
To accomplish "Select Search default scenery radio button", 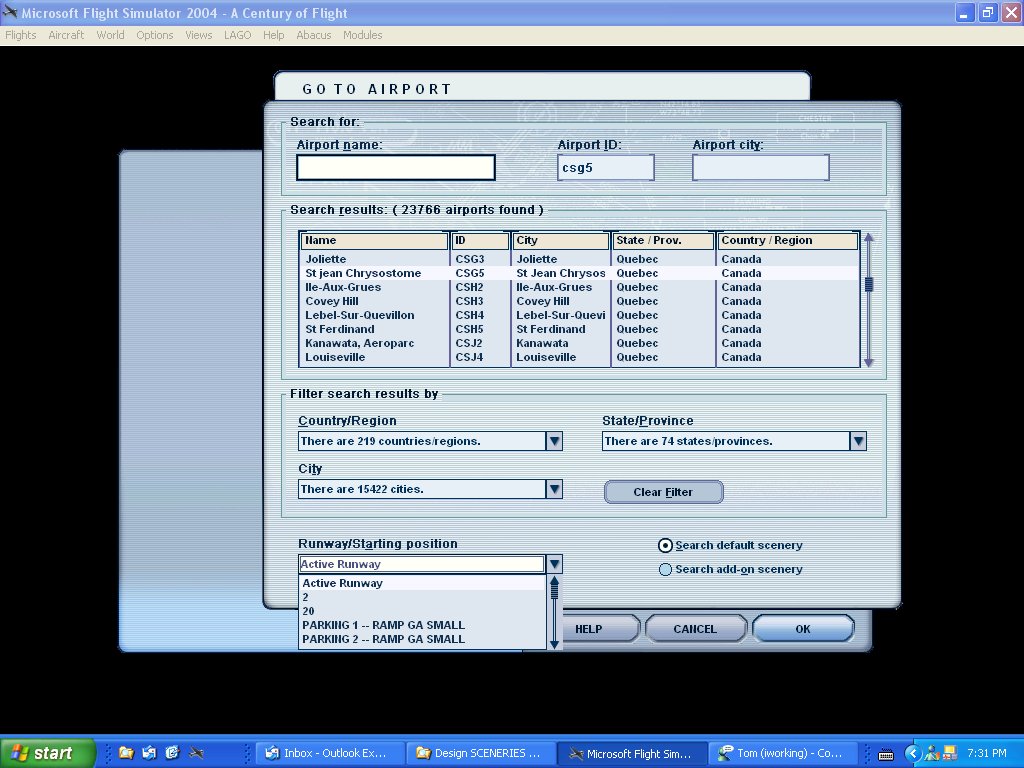I will tap(665, 545).
